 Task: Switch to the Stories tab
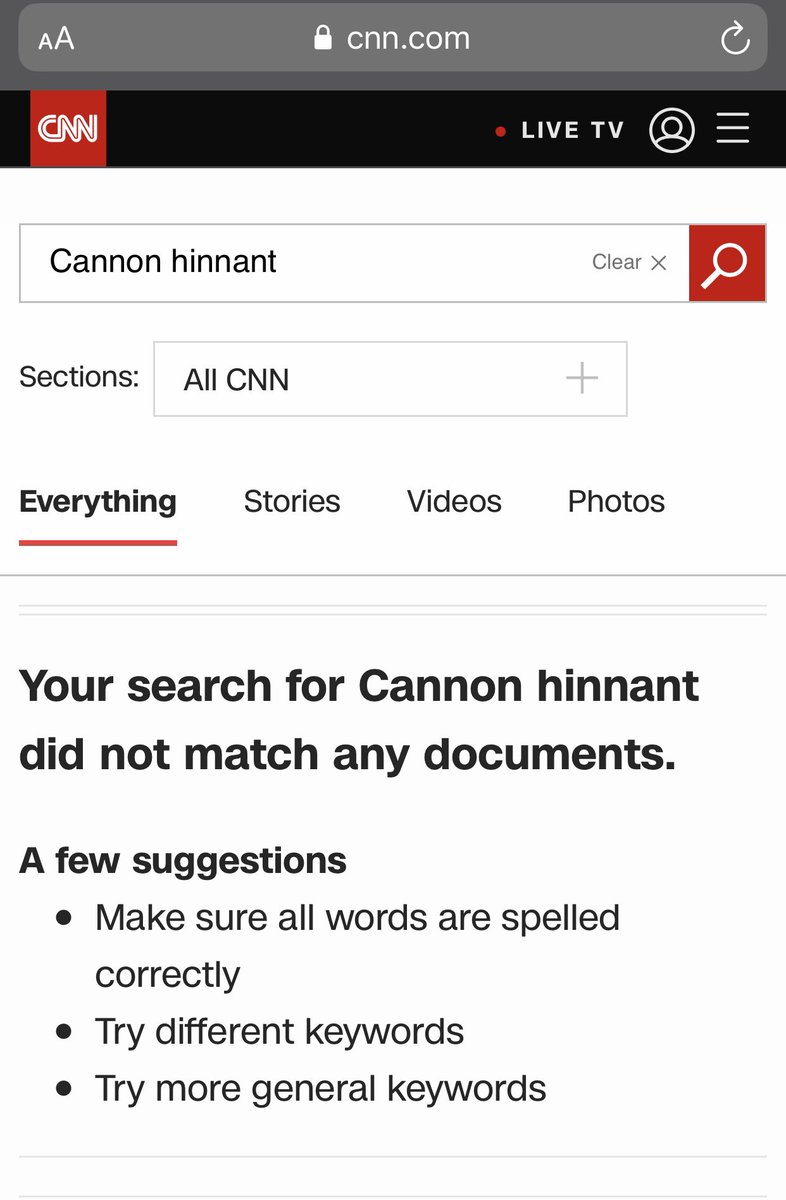click(292, 501)
